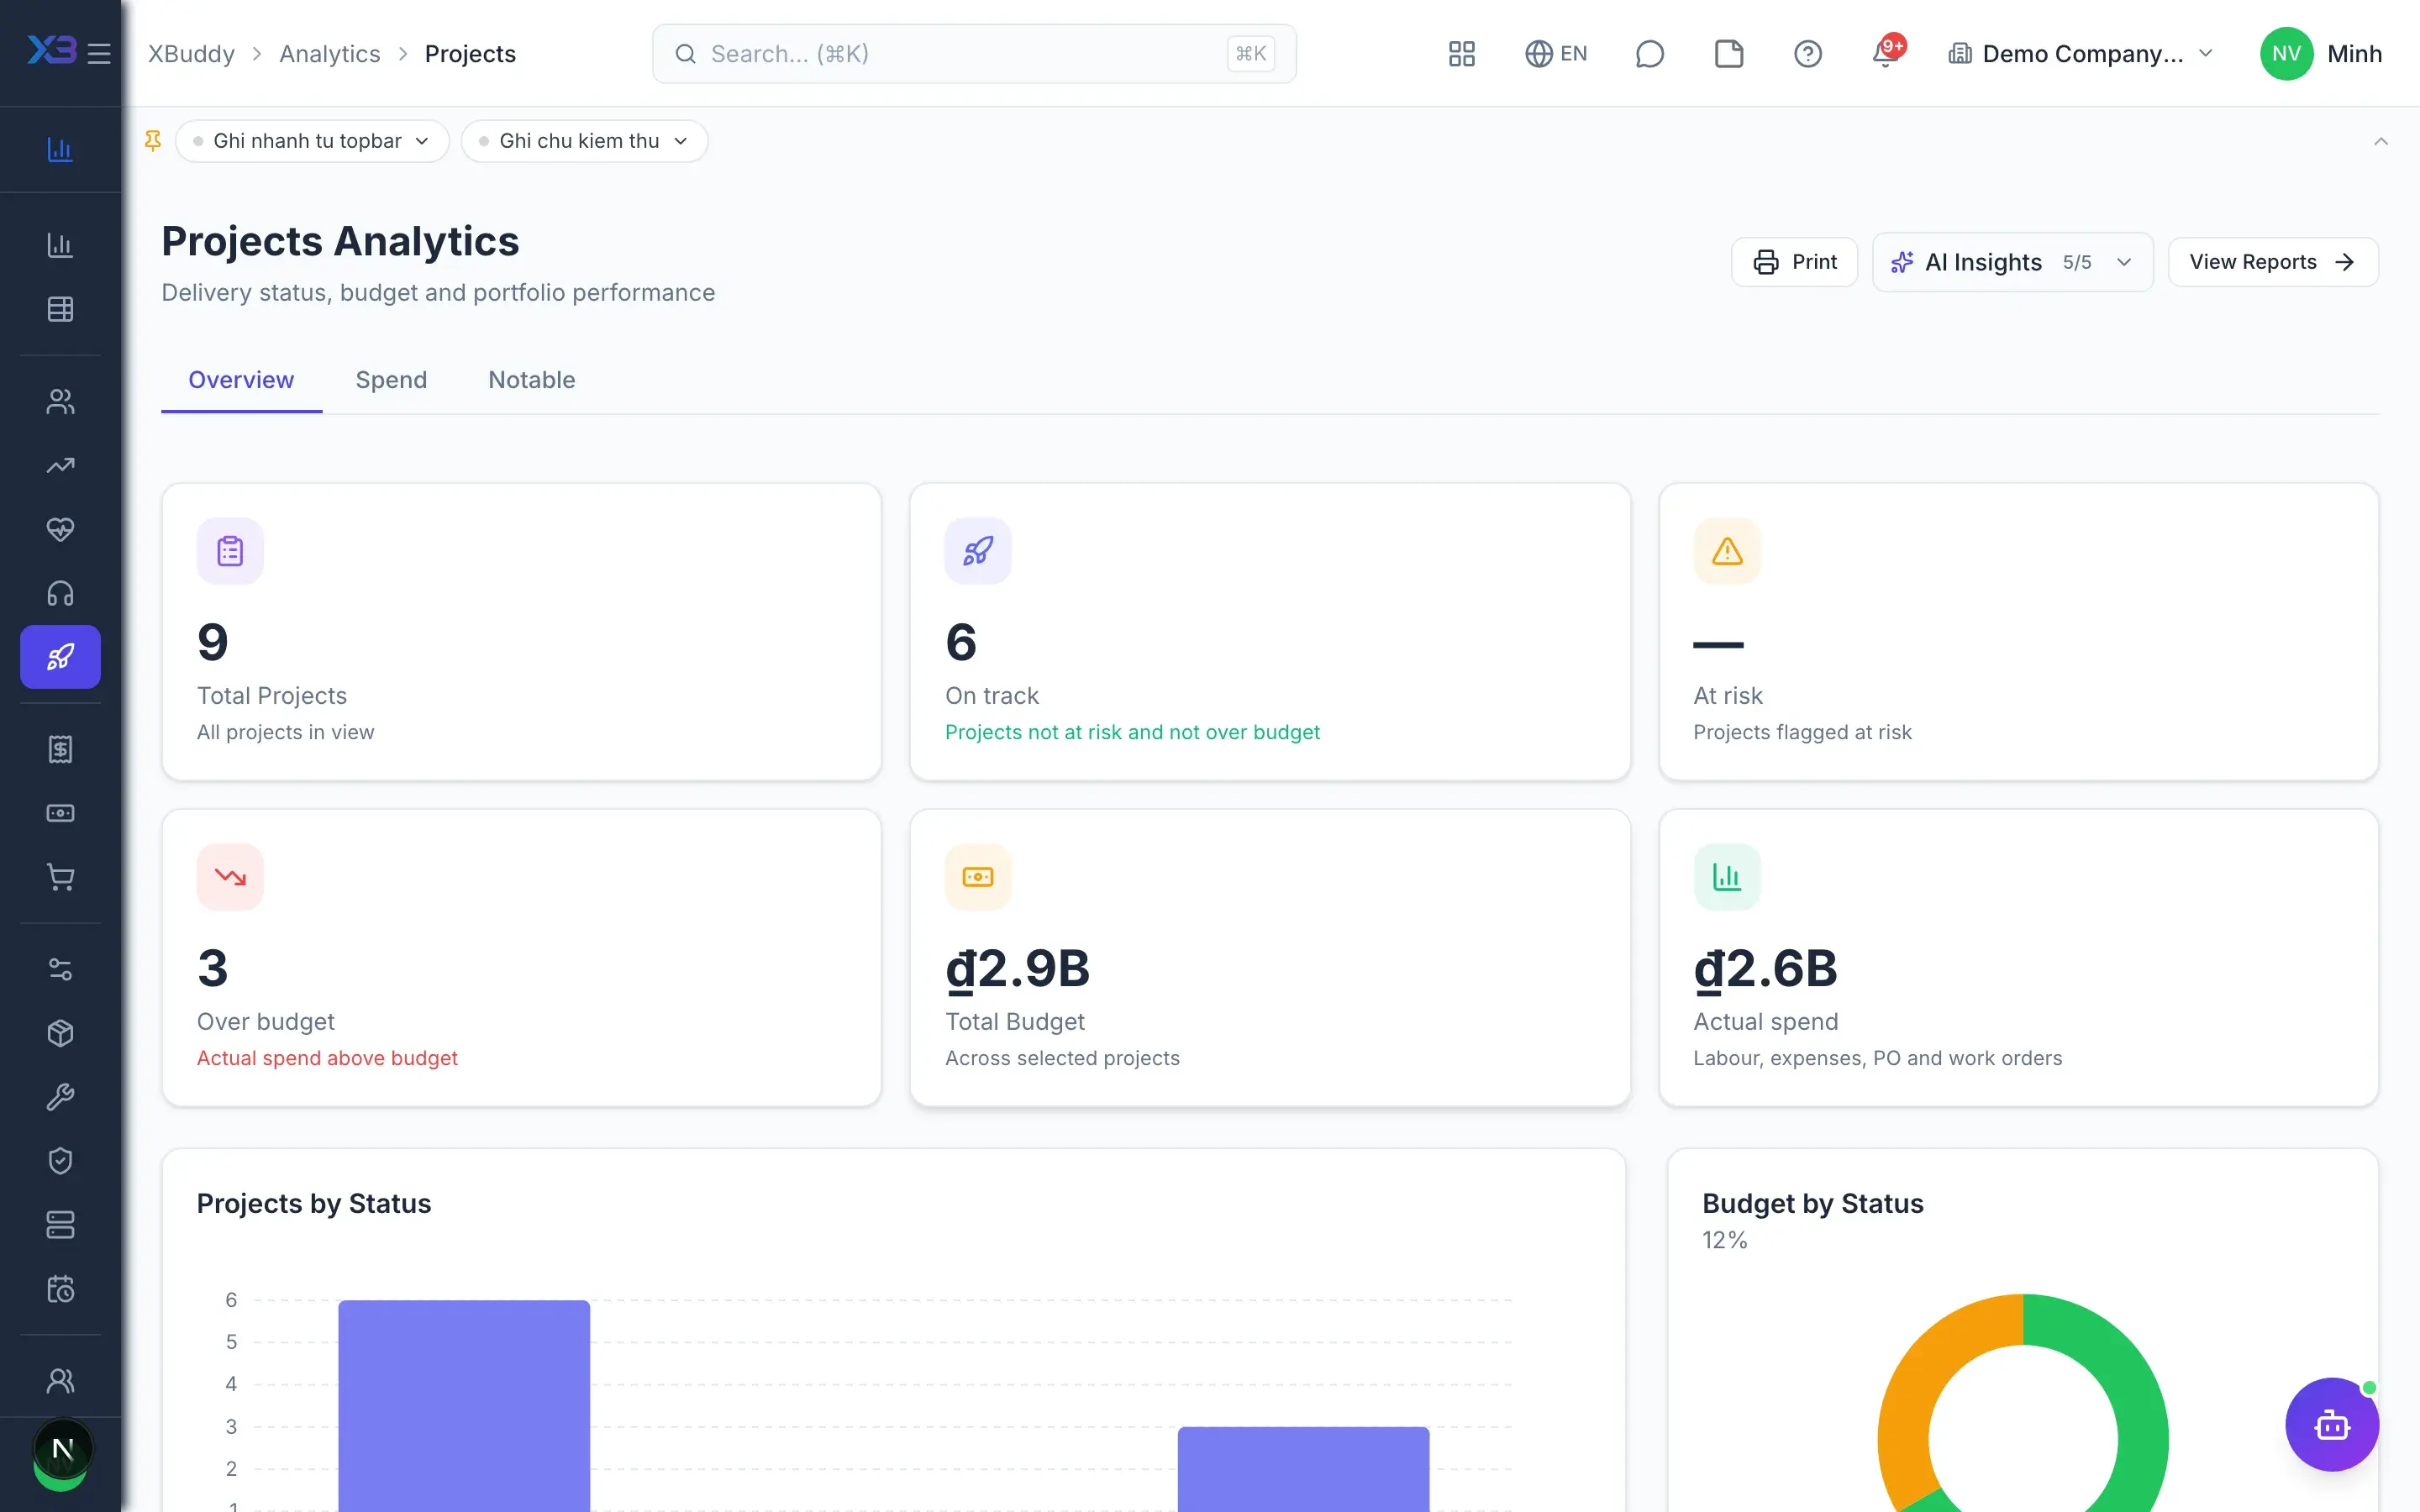Switch to the Notable tab
2420x1512 pixels.
[531, 380]
